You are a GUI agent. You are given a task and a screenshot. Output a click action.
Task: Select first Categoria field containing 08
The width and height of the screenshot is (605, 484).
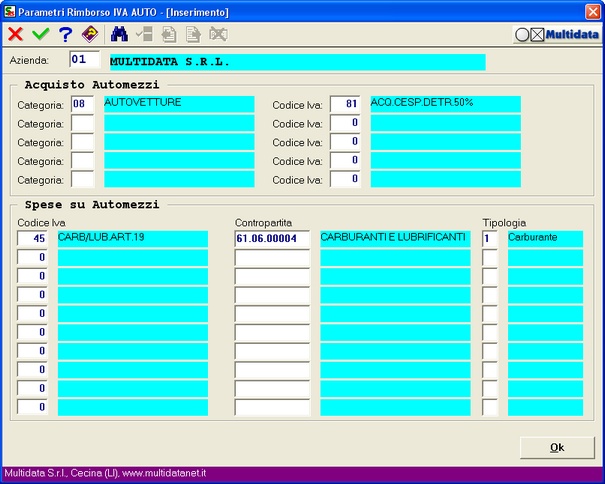83,104
